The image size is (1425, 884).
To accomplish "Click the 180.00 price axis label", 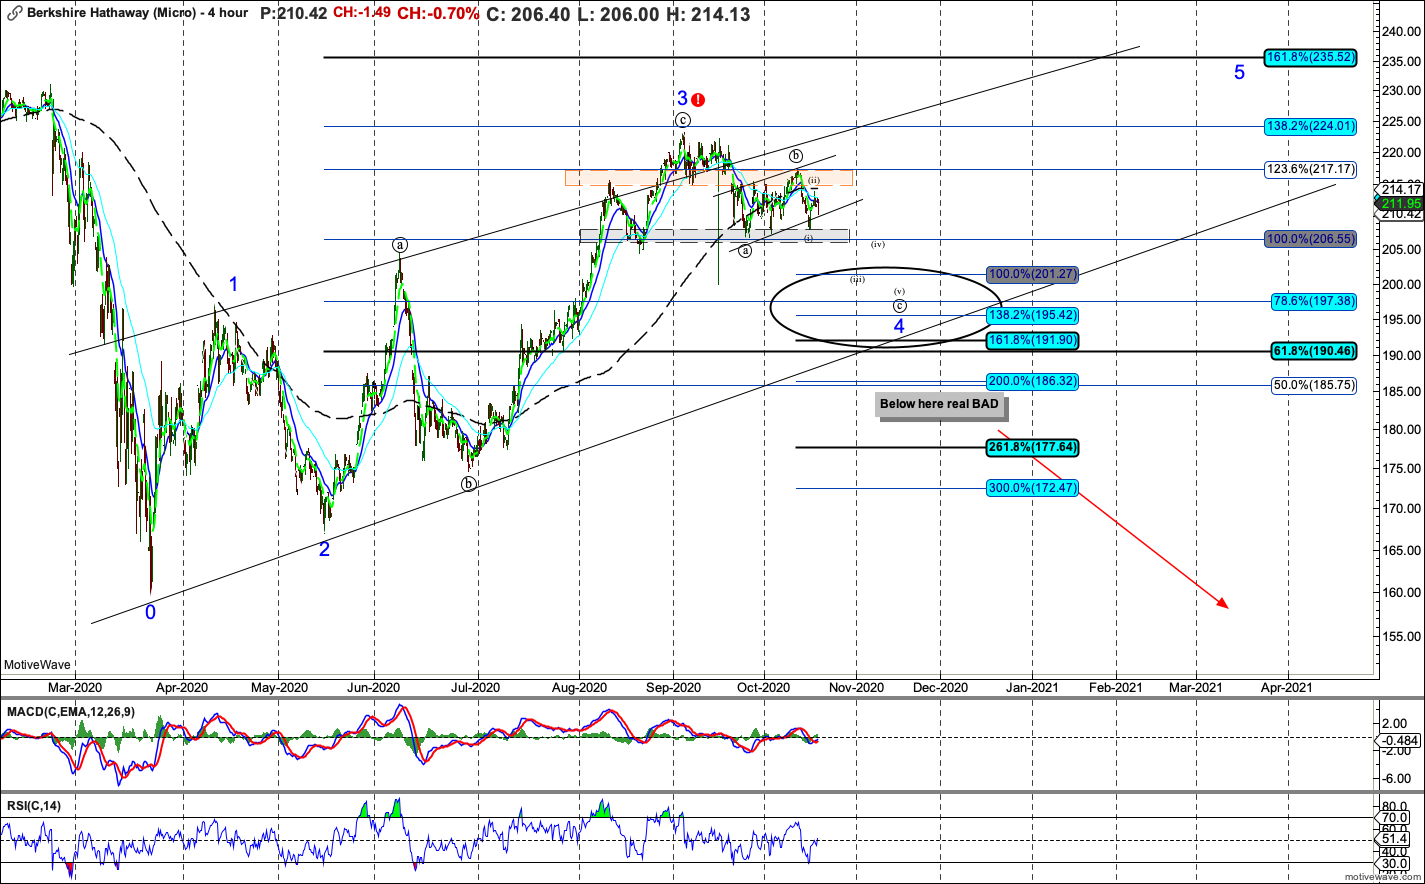I will [x=1400, y=428].
